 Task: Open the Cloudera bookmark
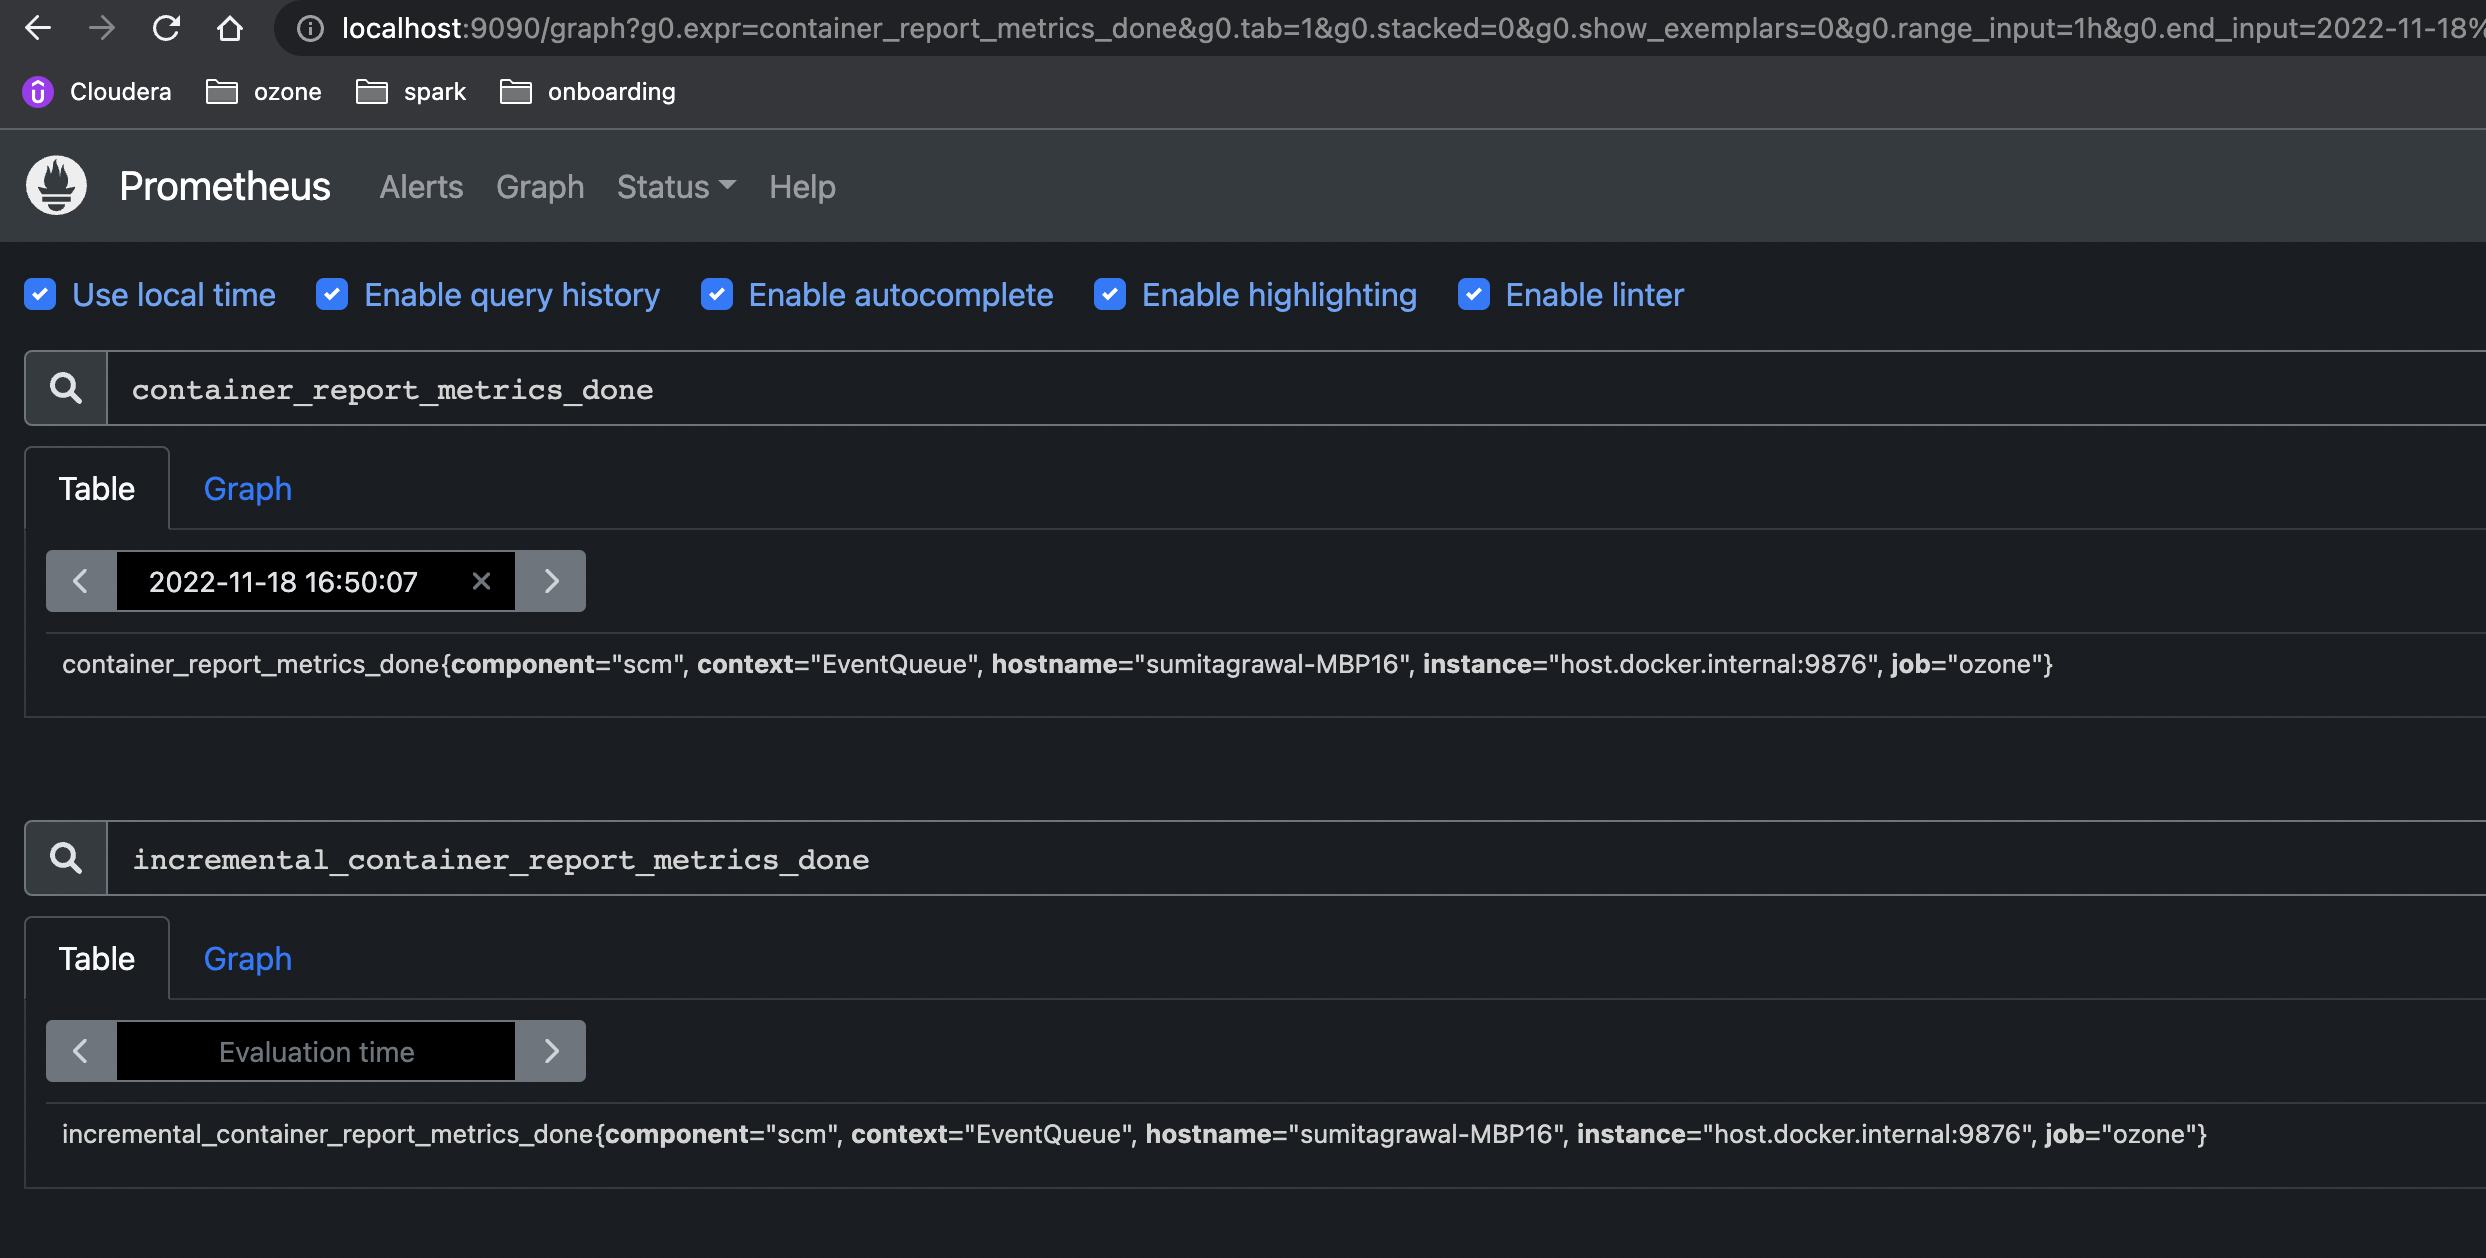(97, 92)
